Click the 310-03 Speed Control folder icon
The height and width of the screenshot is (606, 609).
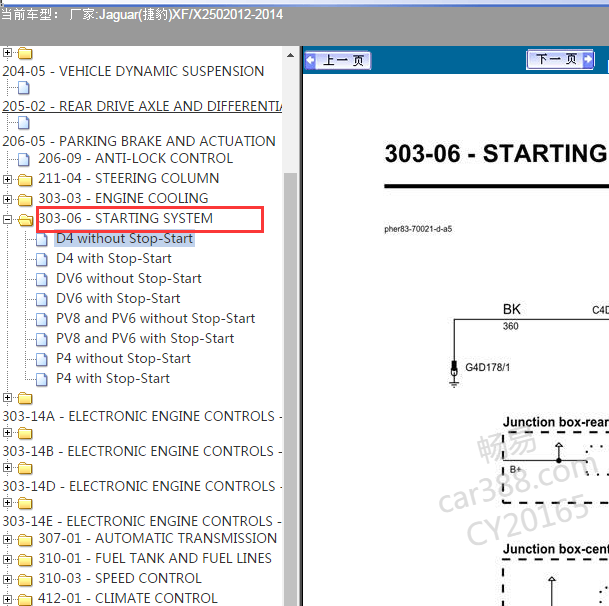[25, 579]
